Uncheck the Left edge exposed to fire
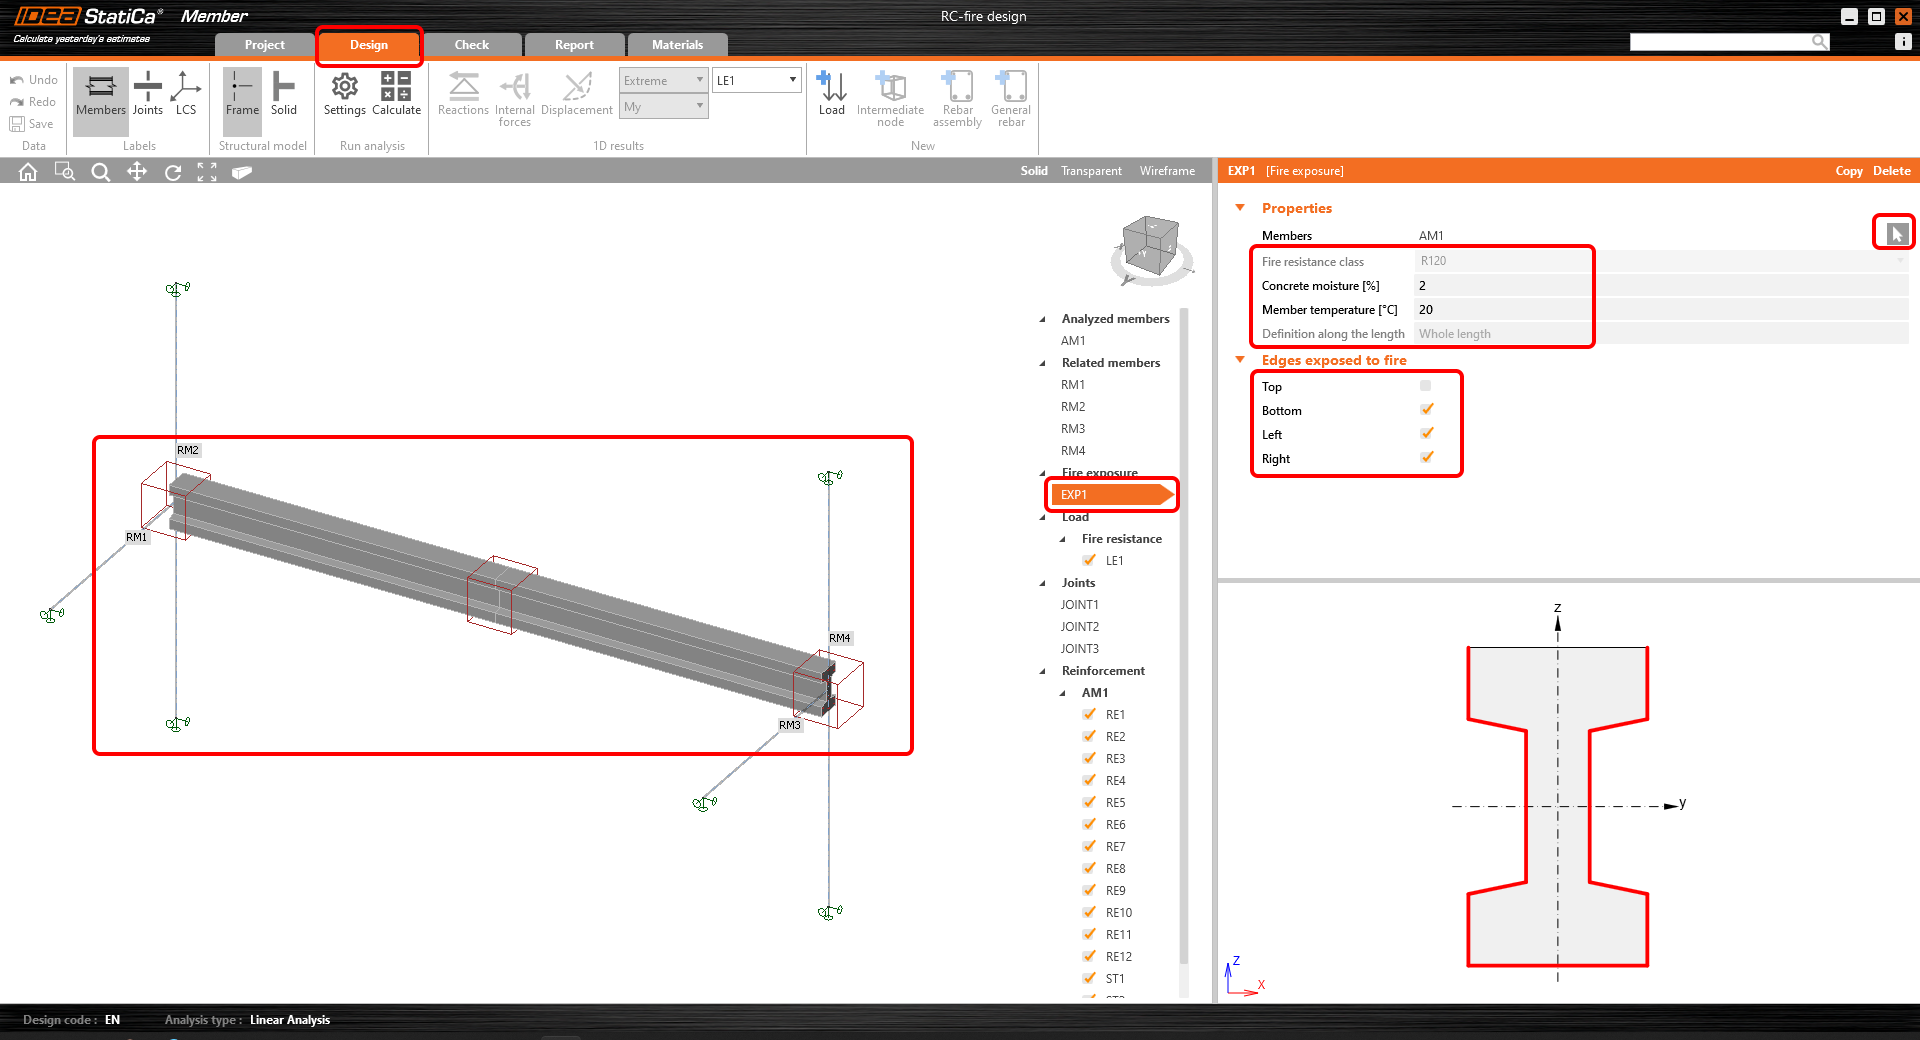The image size is (1920, 1040). [x=1426, y=434]
